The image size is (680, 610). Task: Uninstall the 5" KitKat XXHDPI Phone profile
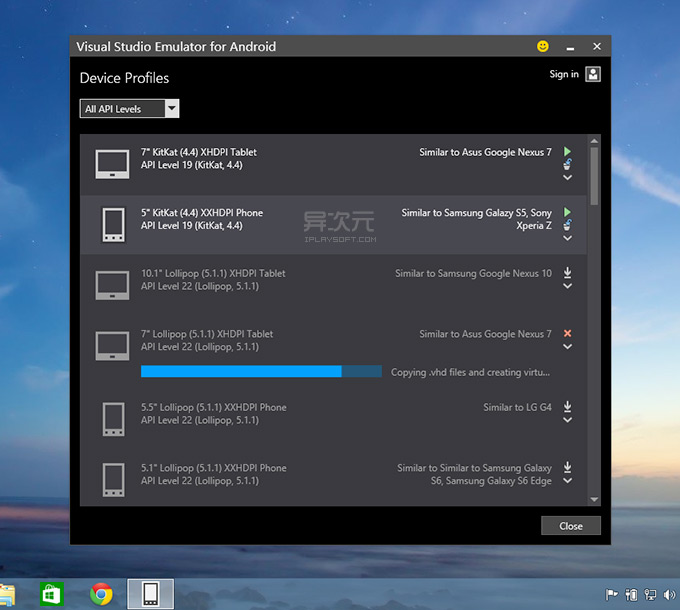pyautogui.click(x=567, y=225)
